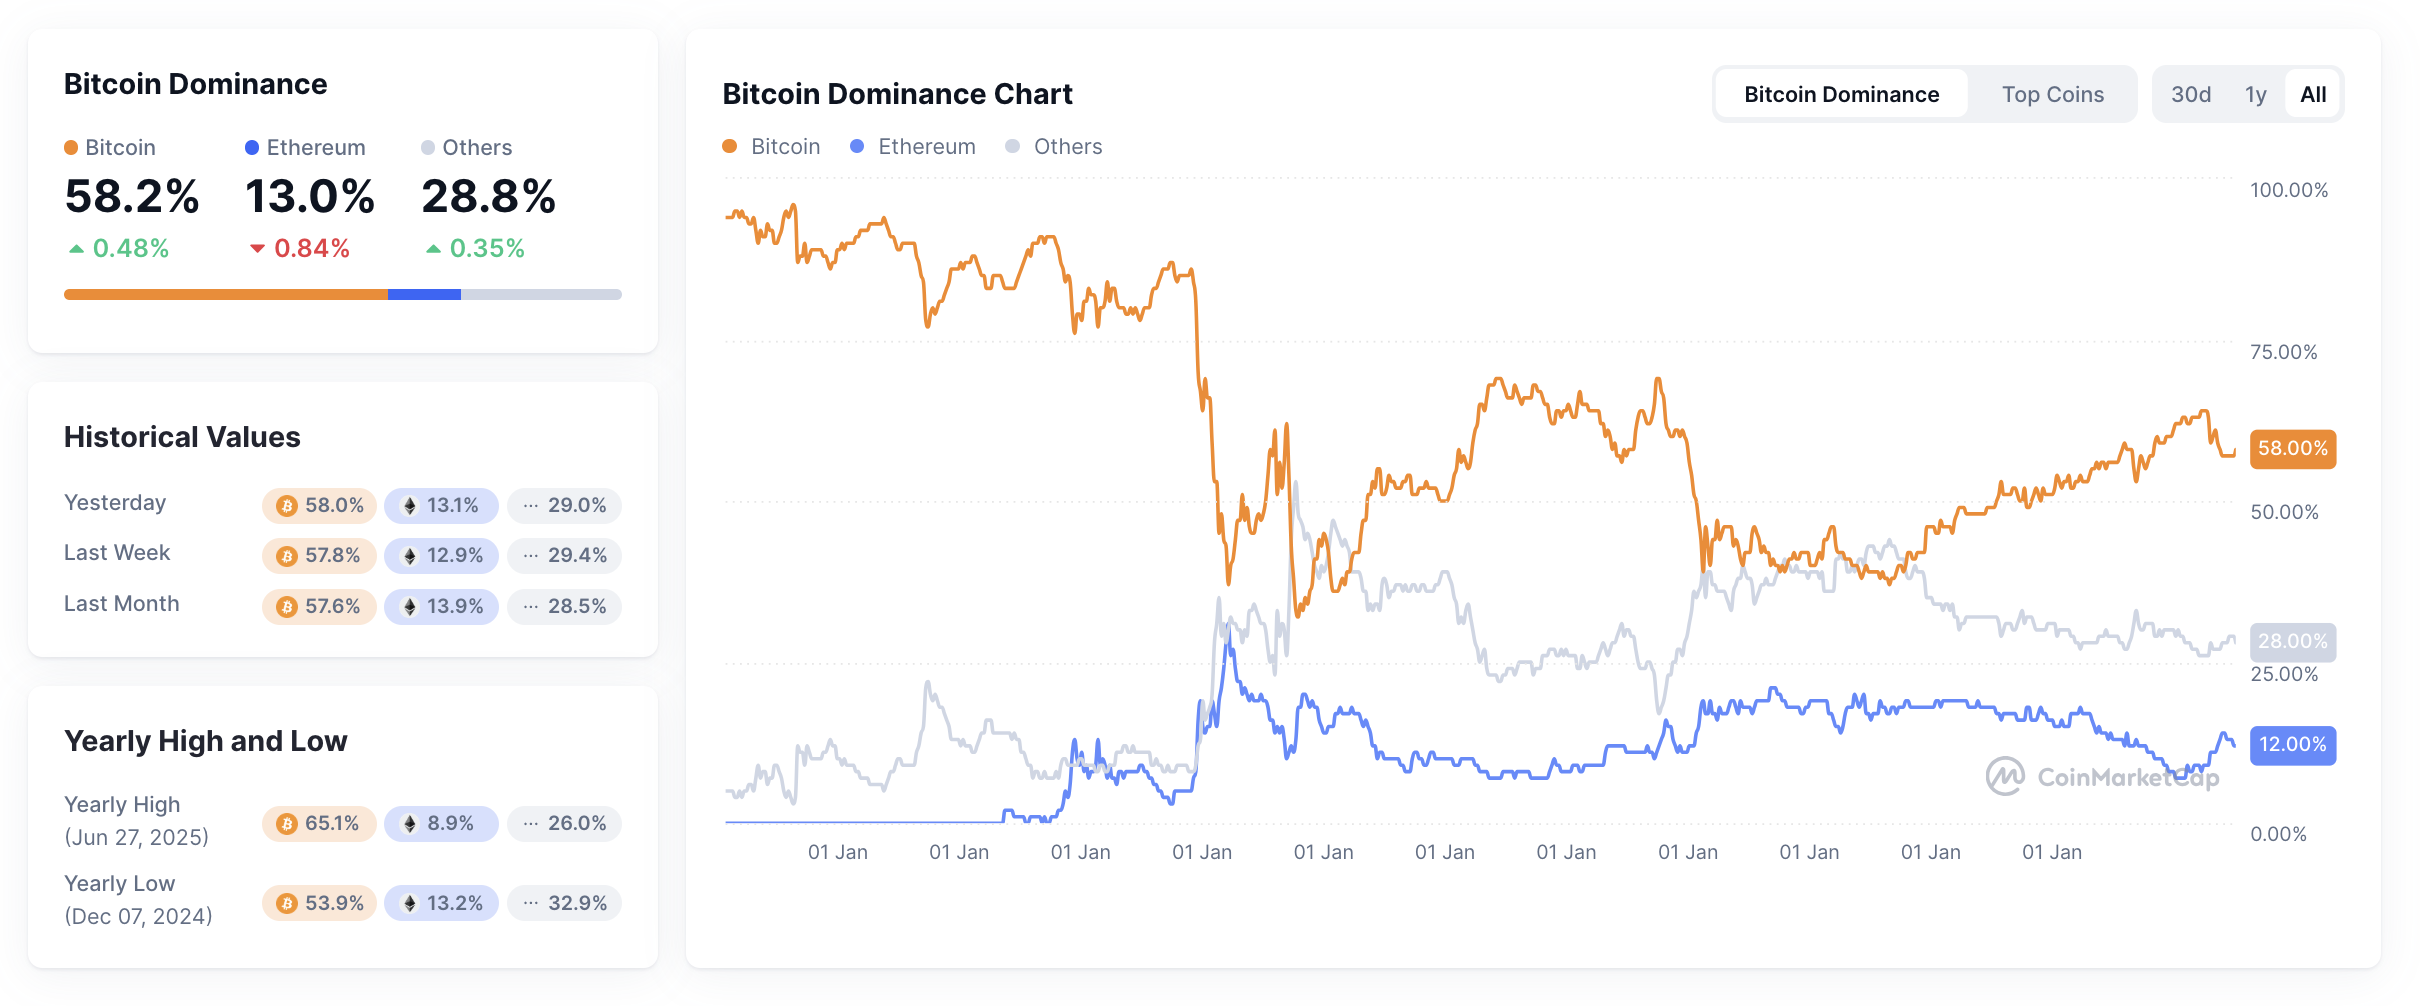Click the CoinMarketCap watermark logo
The image size is (2420, 1006).
2004,777
